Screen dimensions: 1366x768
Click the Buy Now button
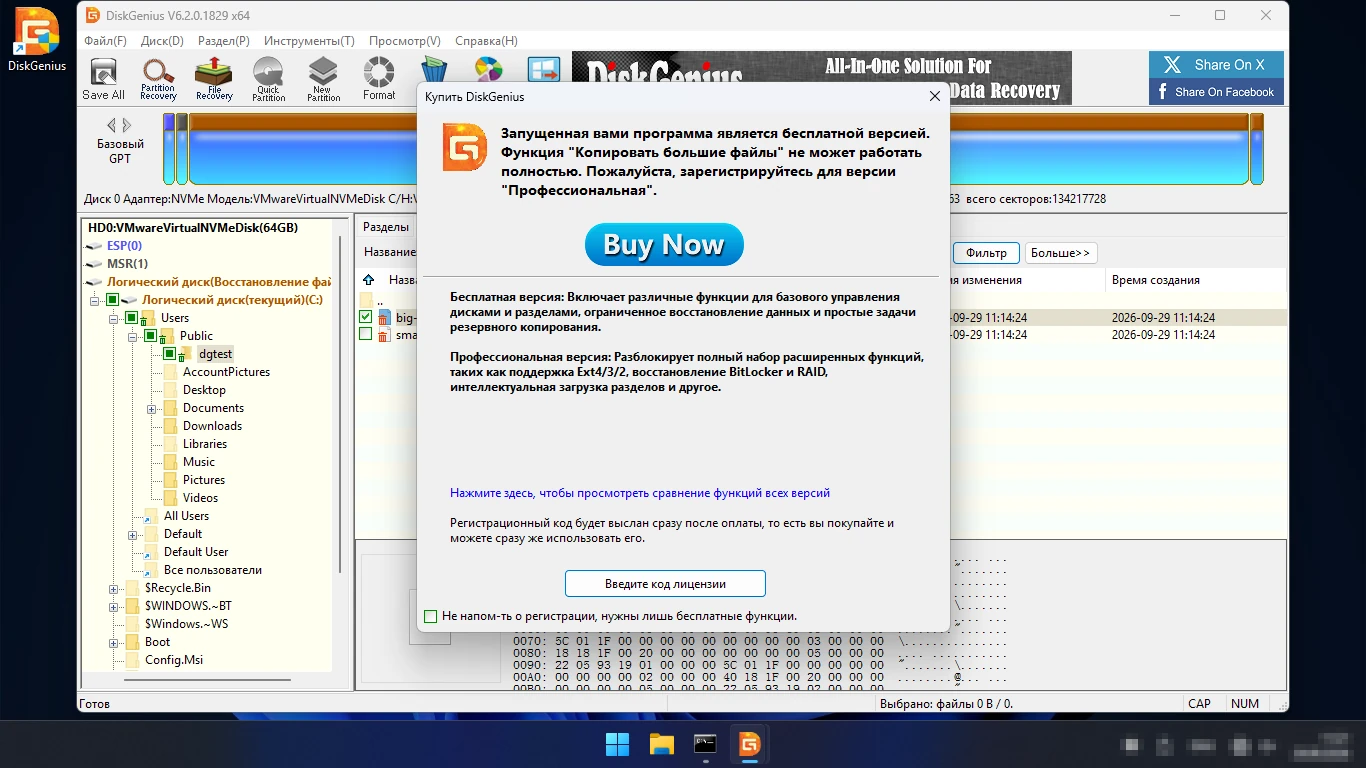[664, 245]
